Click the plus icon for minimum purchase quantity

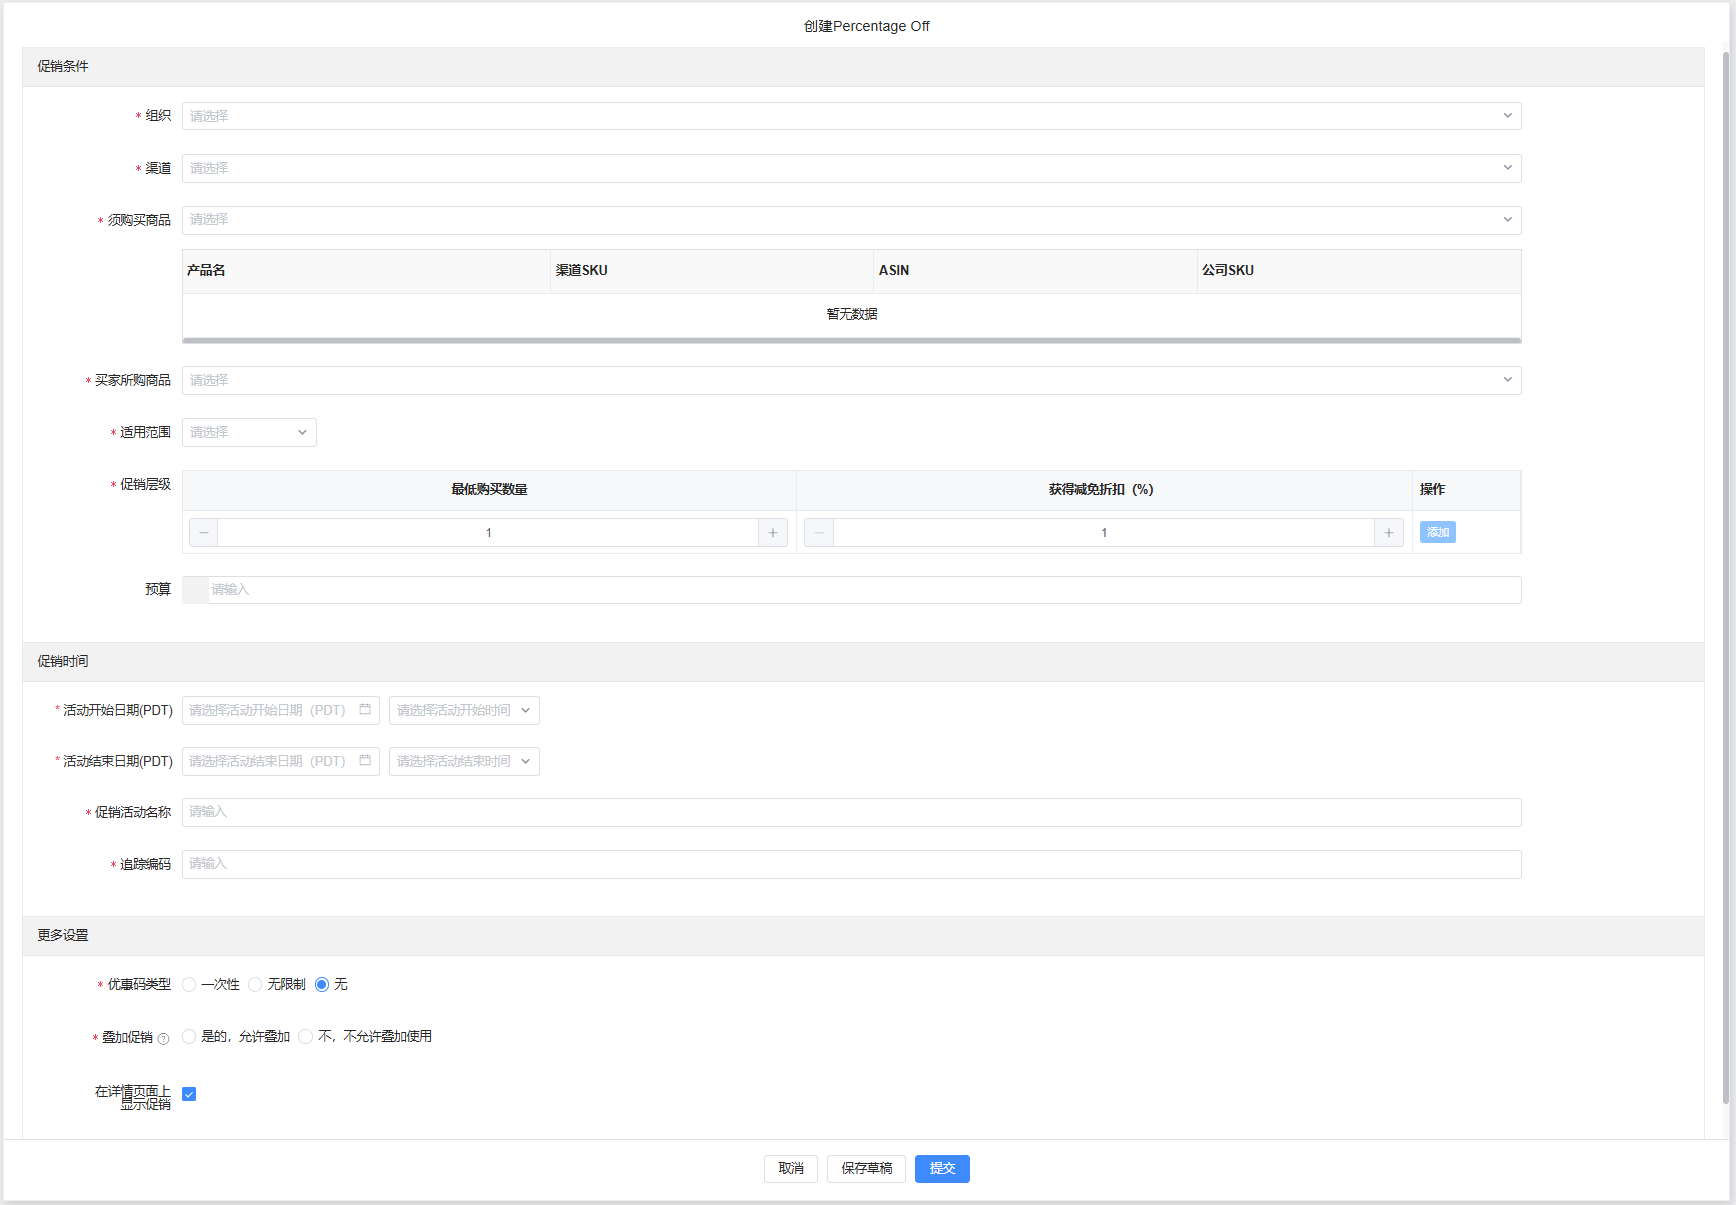[773, 533]
